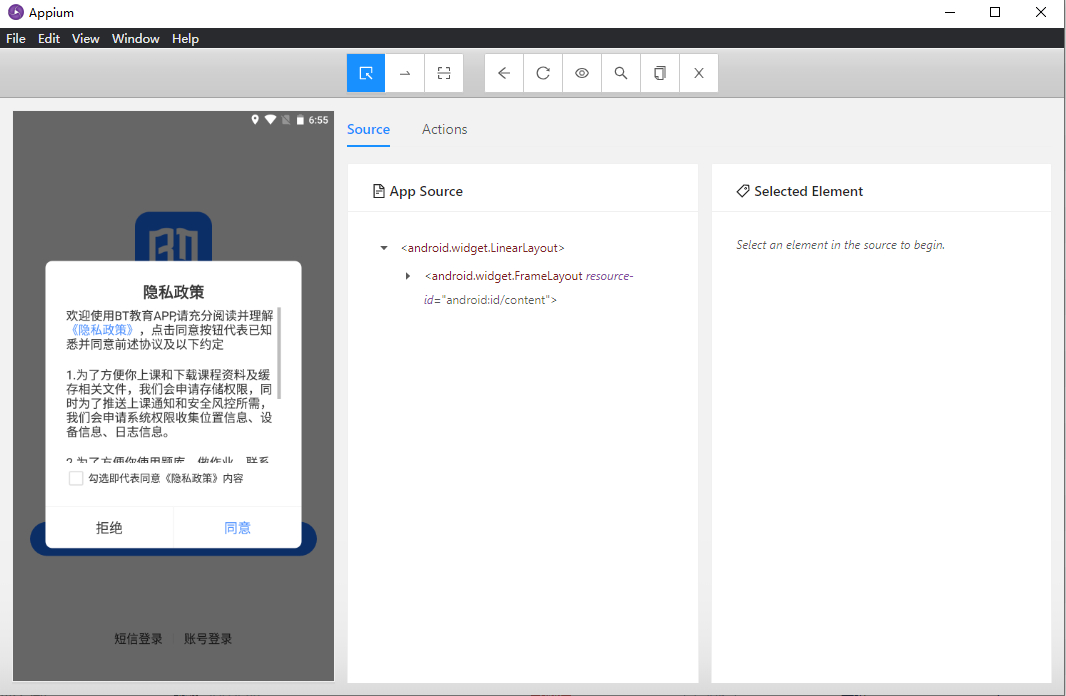Copy XML source to clipboard
Viewport: 1066px width, 696px height.
659,73
